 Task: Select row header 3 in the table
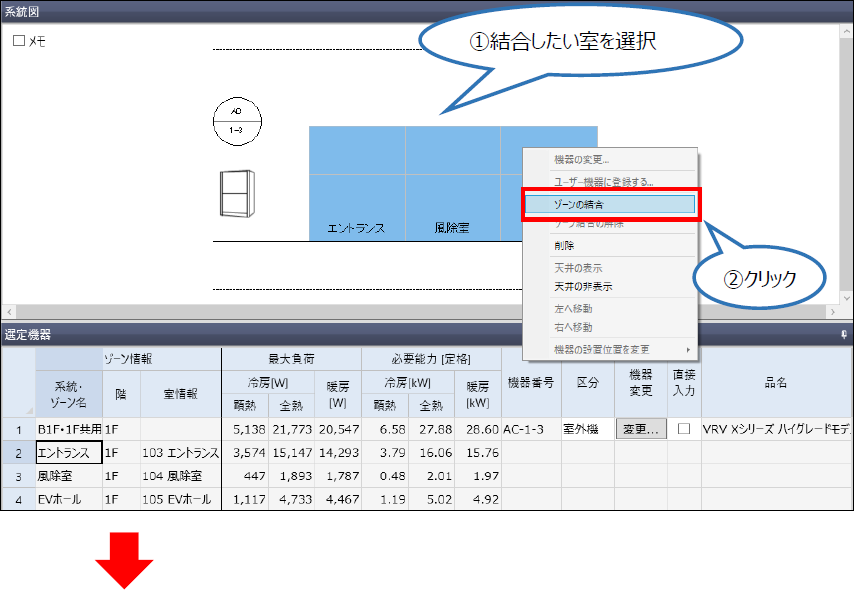click(x=18, y=475)
